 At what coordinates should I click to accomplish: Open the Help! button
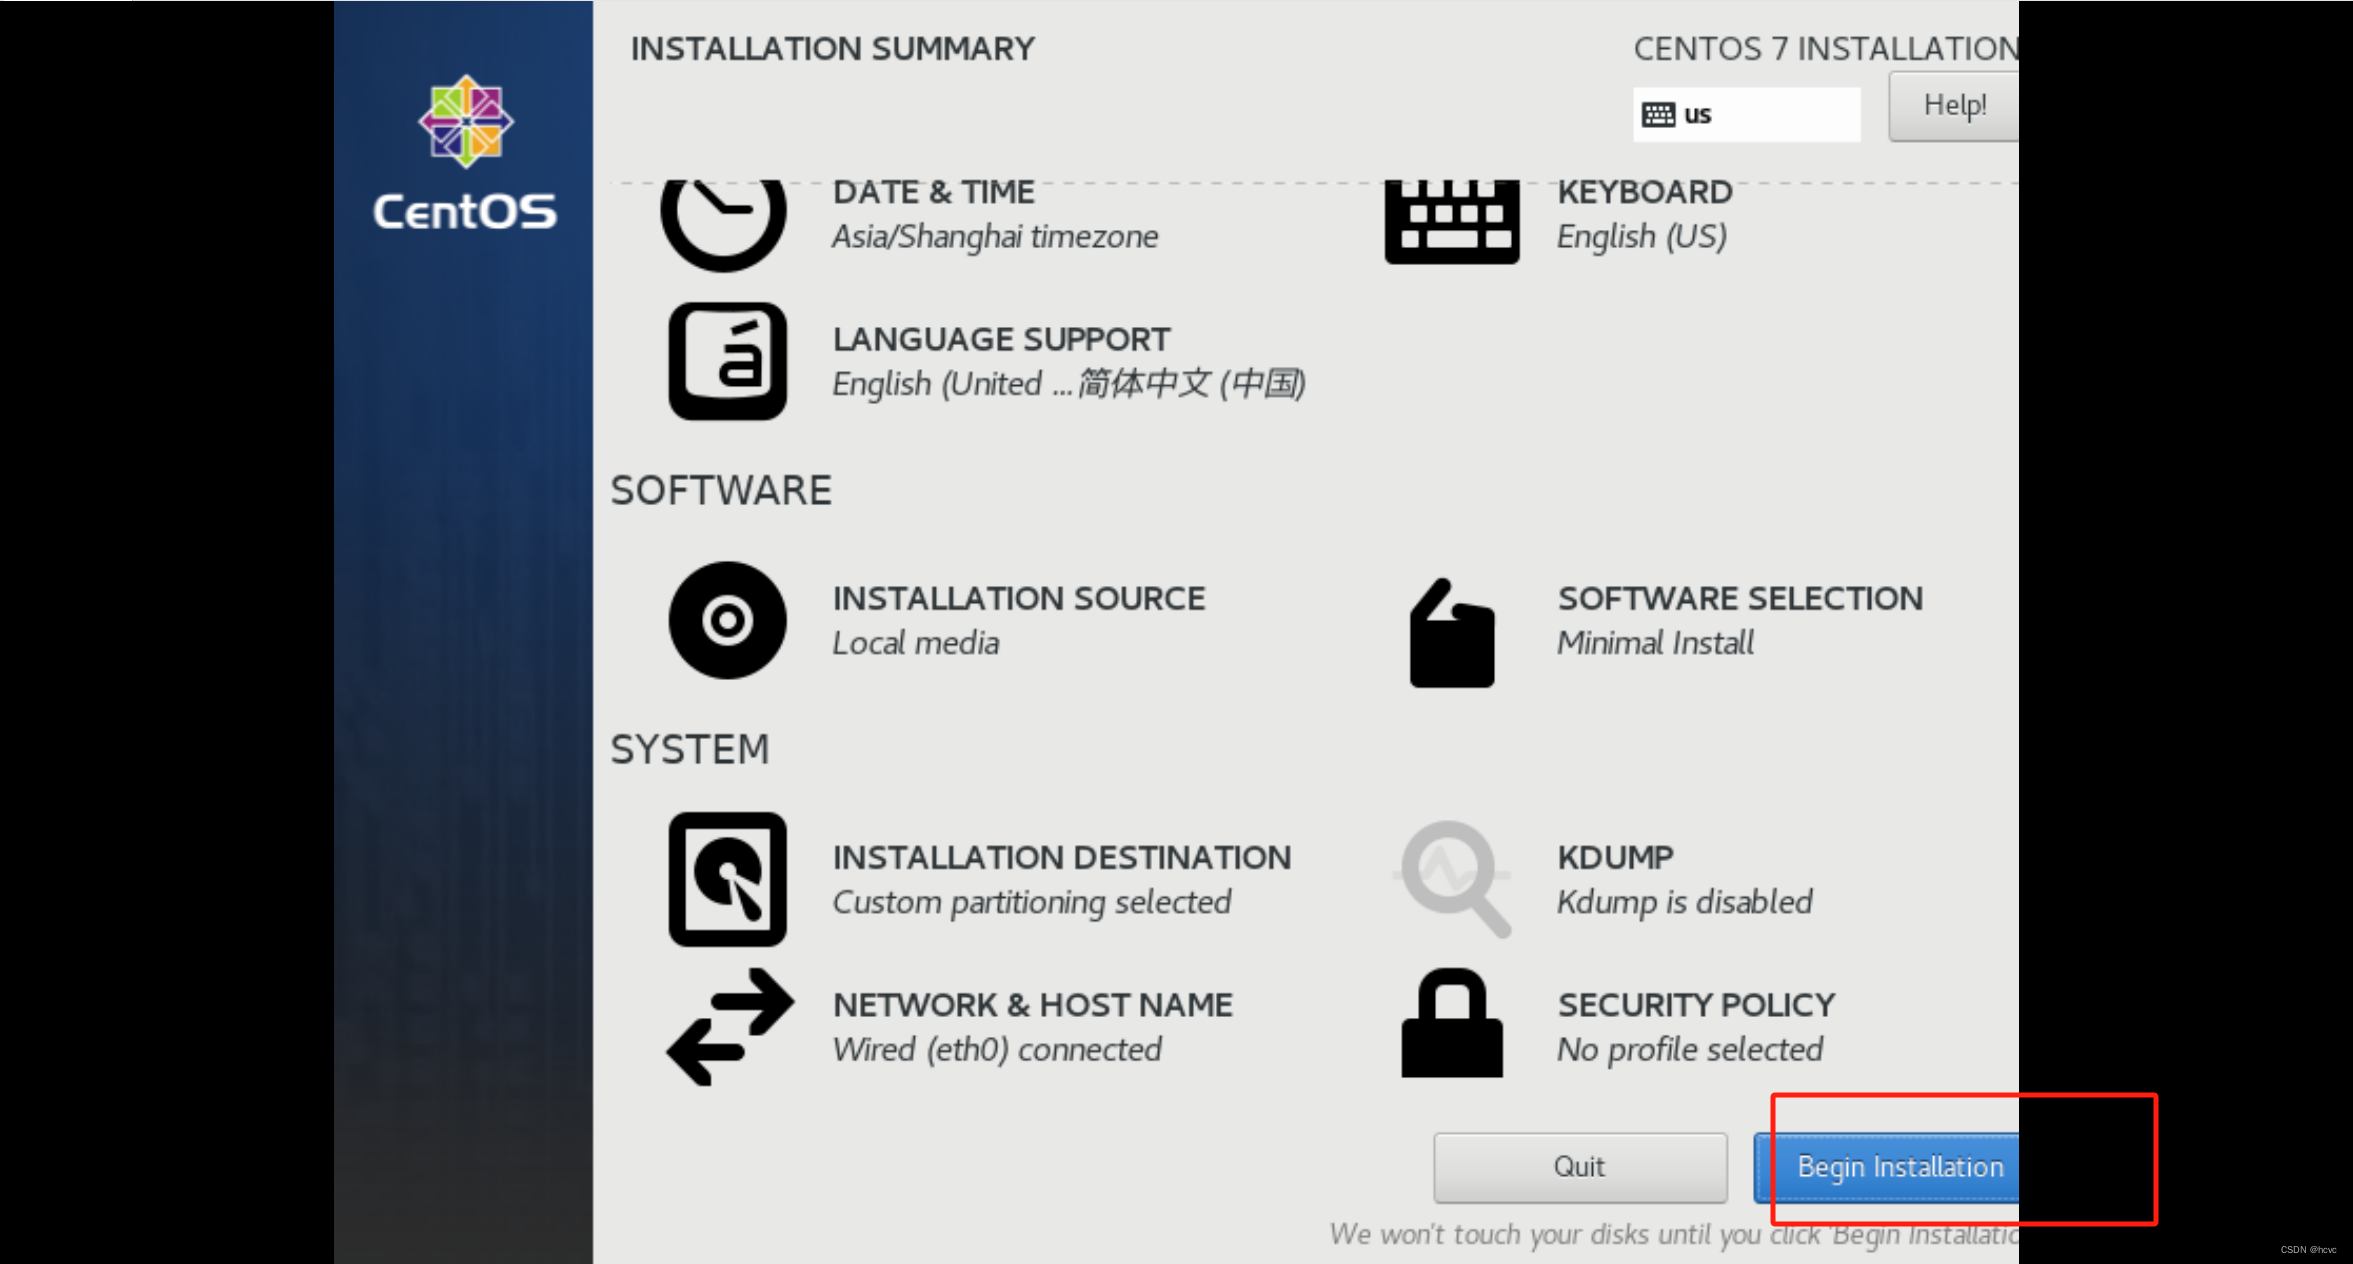(1953, 106)
